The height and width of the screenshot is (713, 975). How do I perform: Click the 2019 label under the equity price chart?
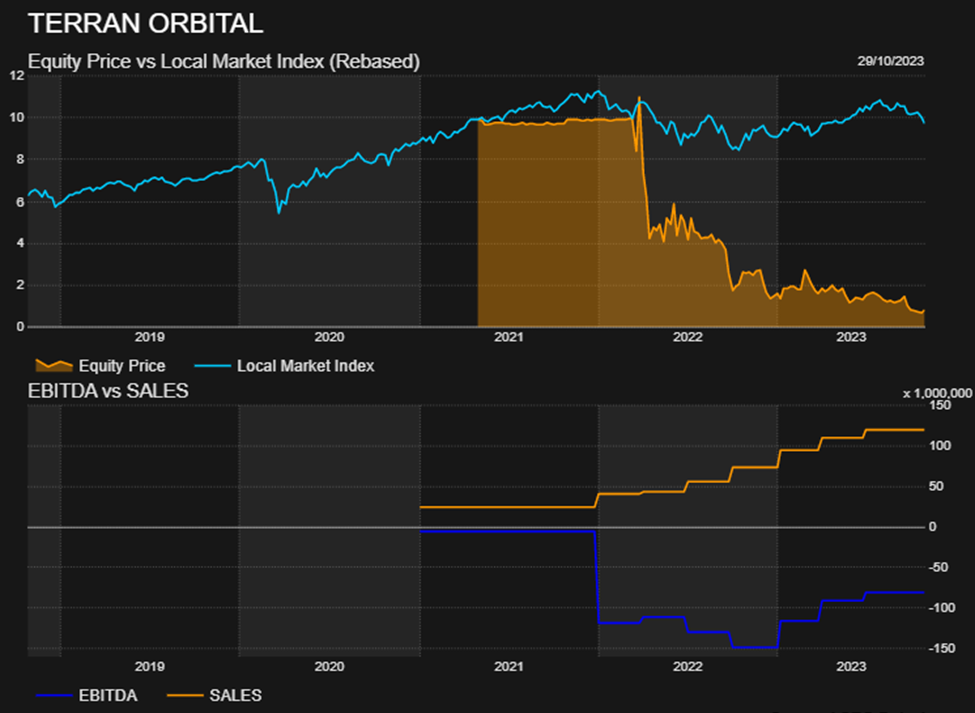click(x=149, y=337)
